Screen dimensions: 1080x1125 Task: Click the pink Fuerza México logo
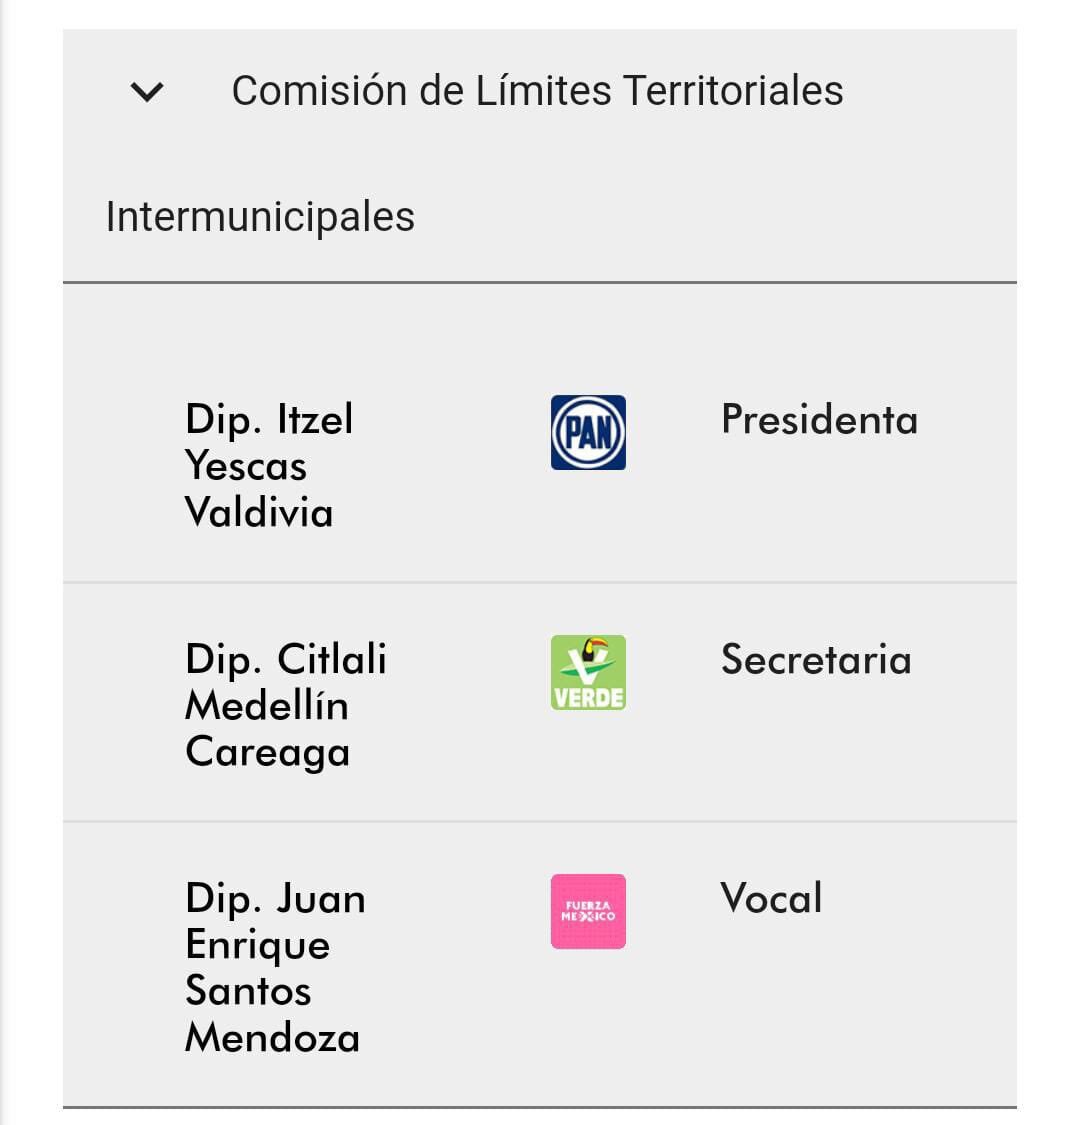tap(588, 911)
